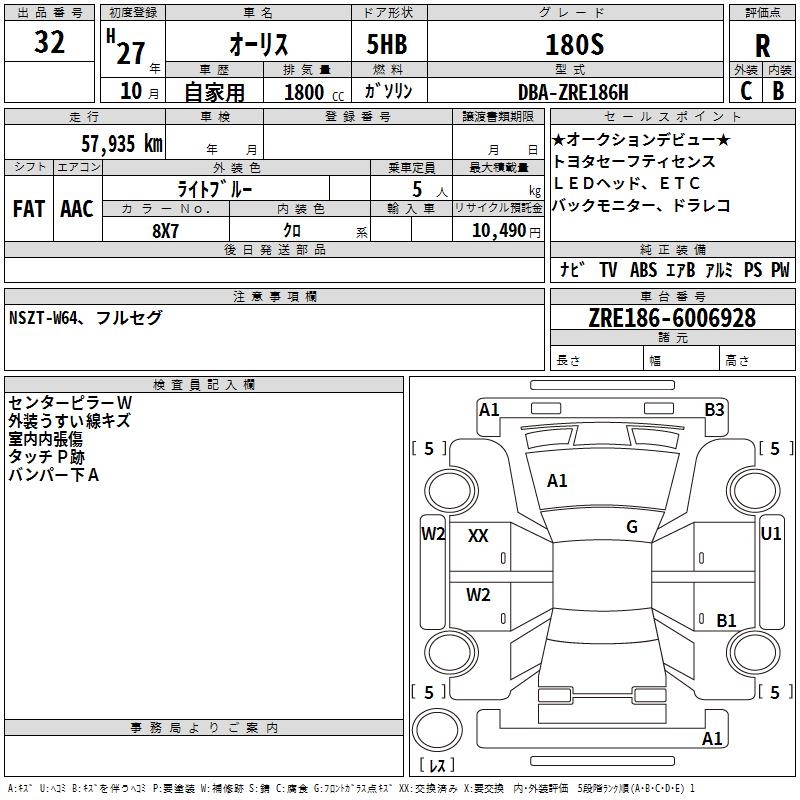This screenshot has height=800, width=800.
Task: Select exterior color ライトブルー
Action: point(215,189)
